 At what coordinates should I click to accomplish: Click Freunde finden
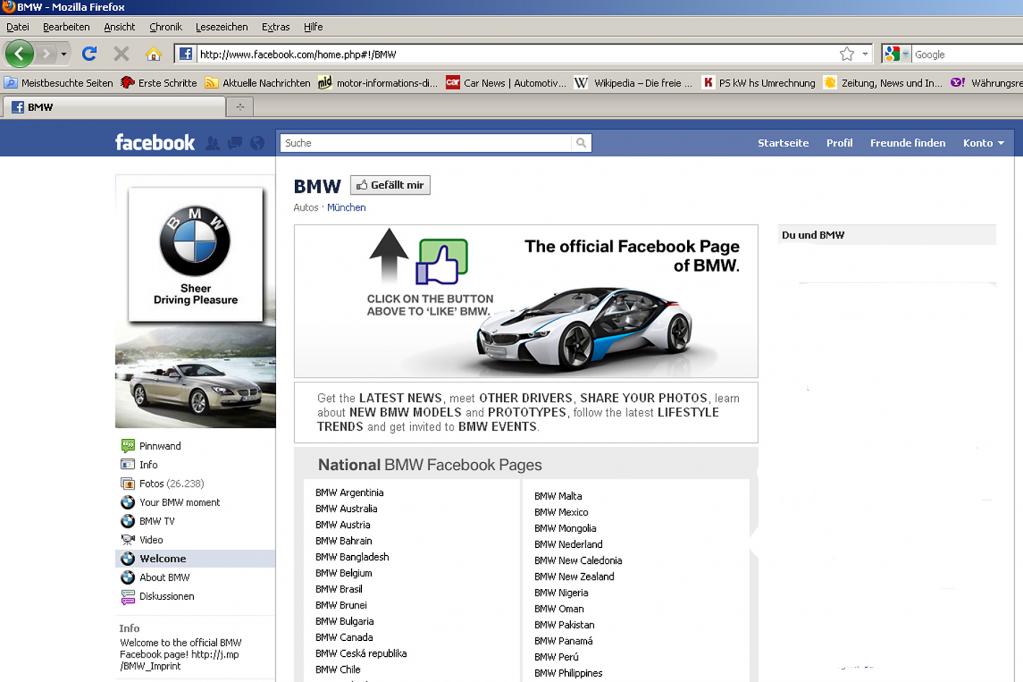908,143
